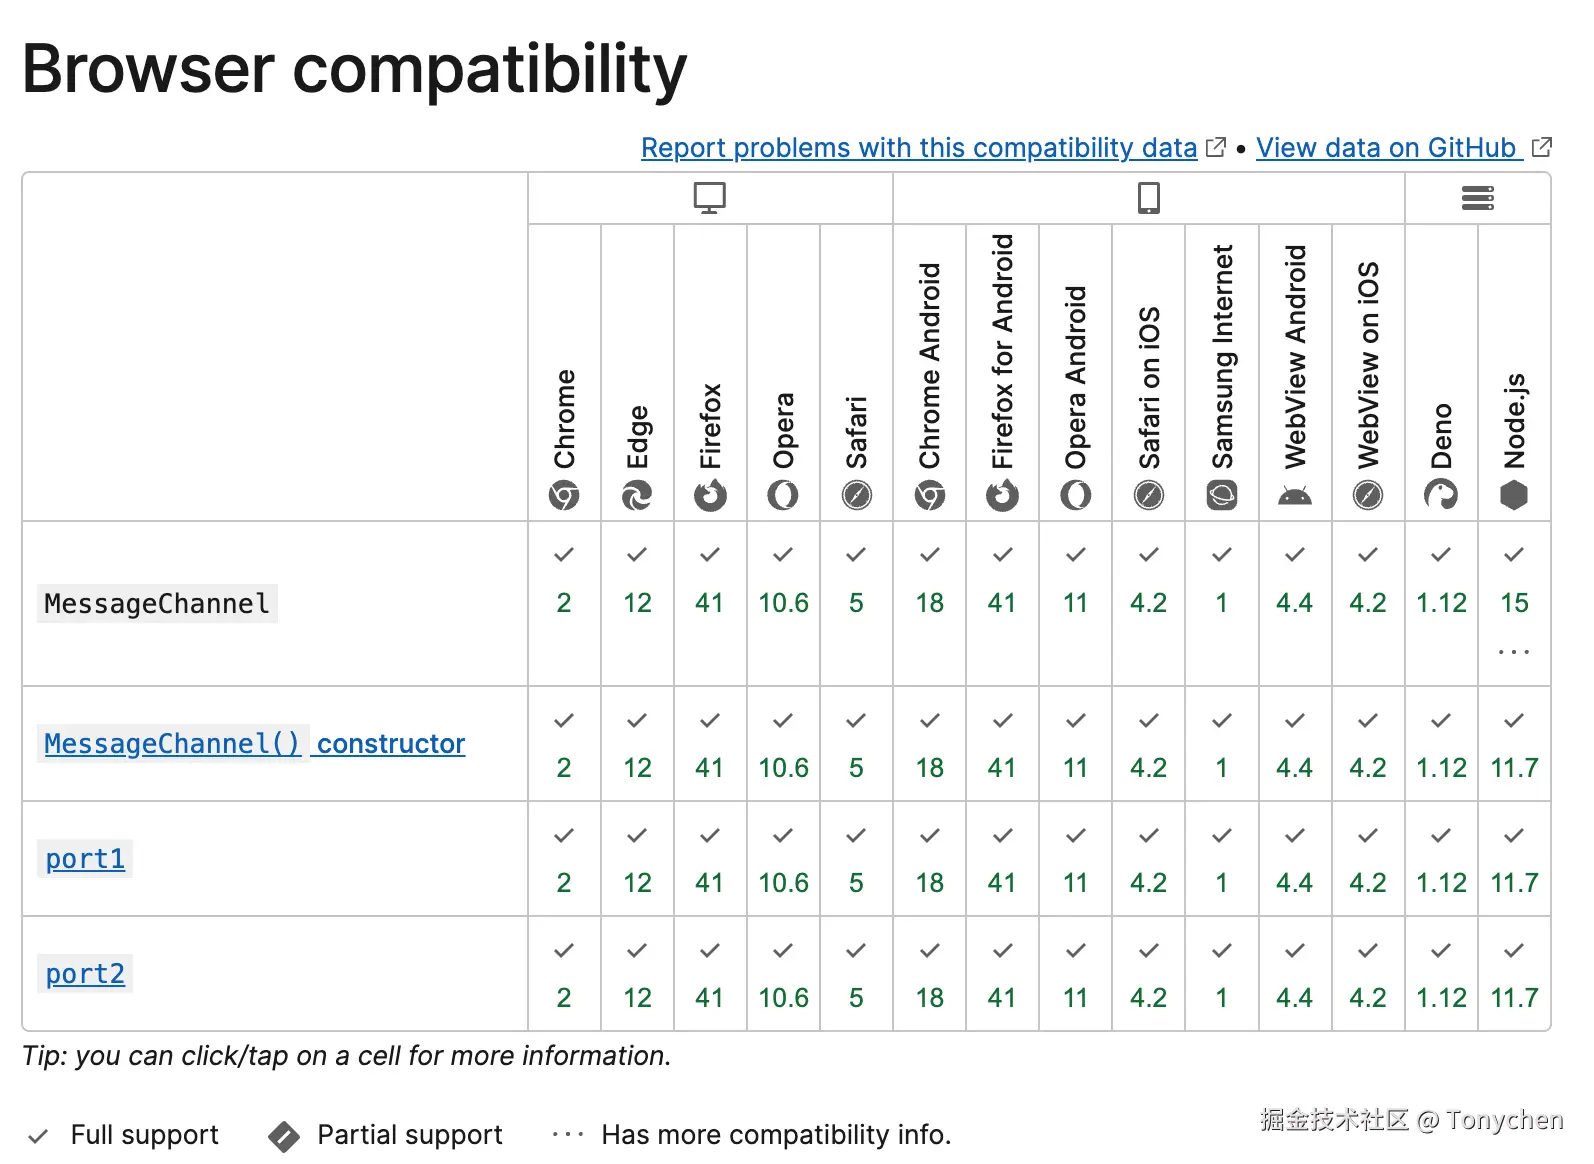Click the Samsung Internet icon

[1222, 495]
